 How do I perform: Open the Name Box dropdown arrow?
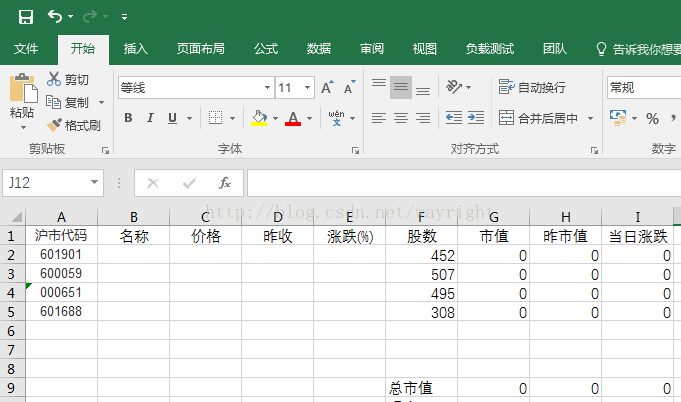click(x=95, y=183)
